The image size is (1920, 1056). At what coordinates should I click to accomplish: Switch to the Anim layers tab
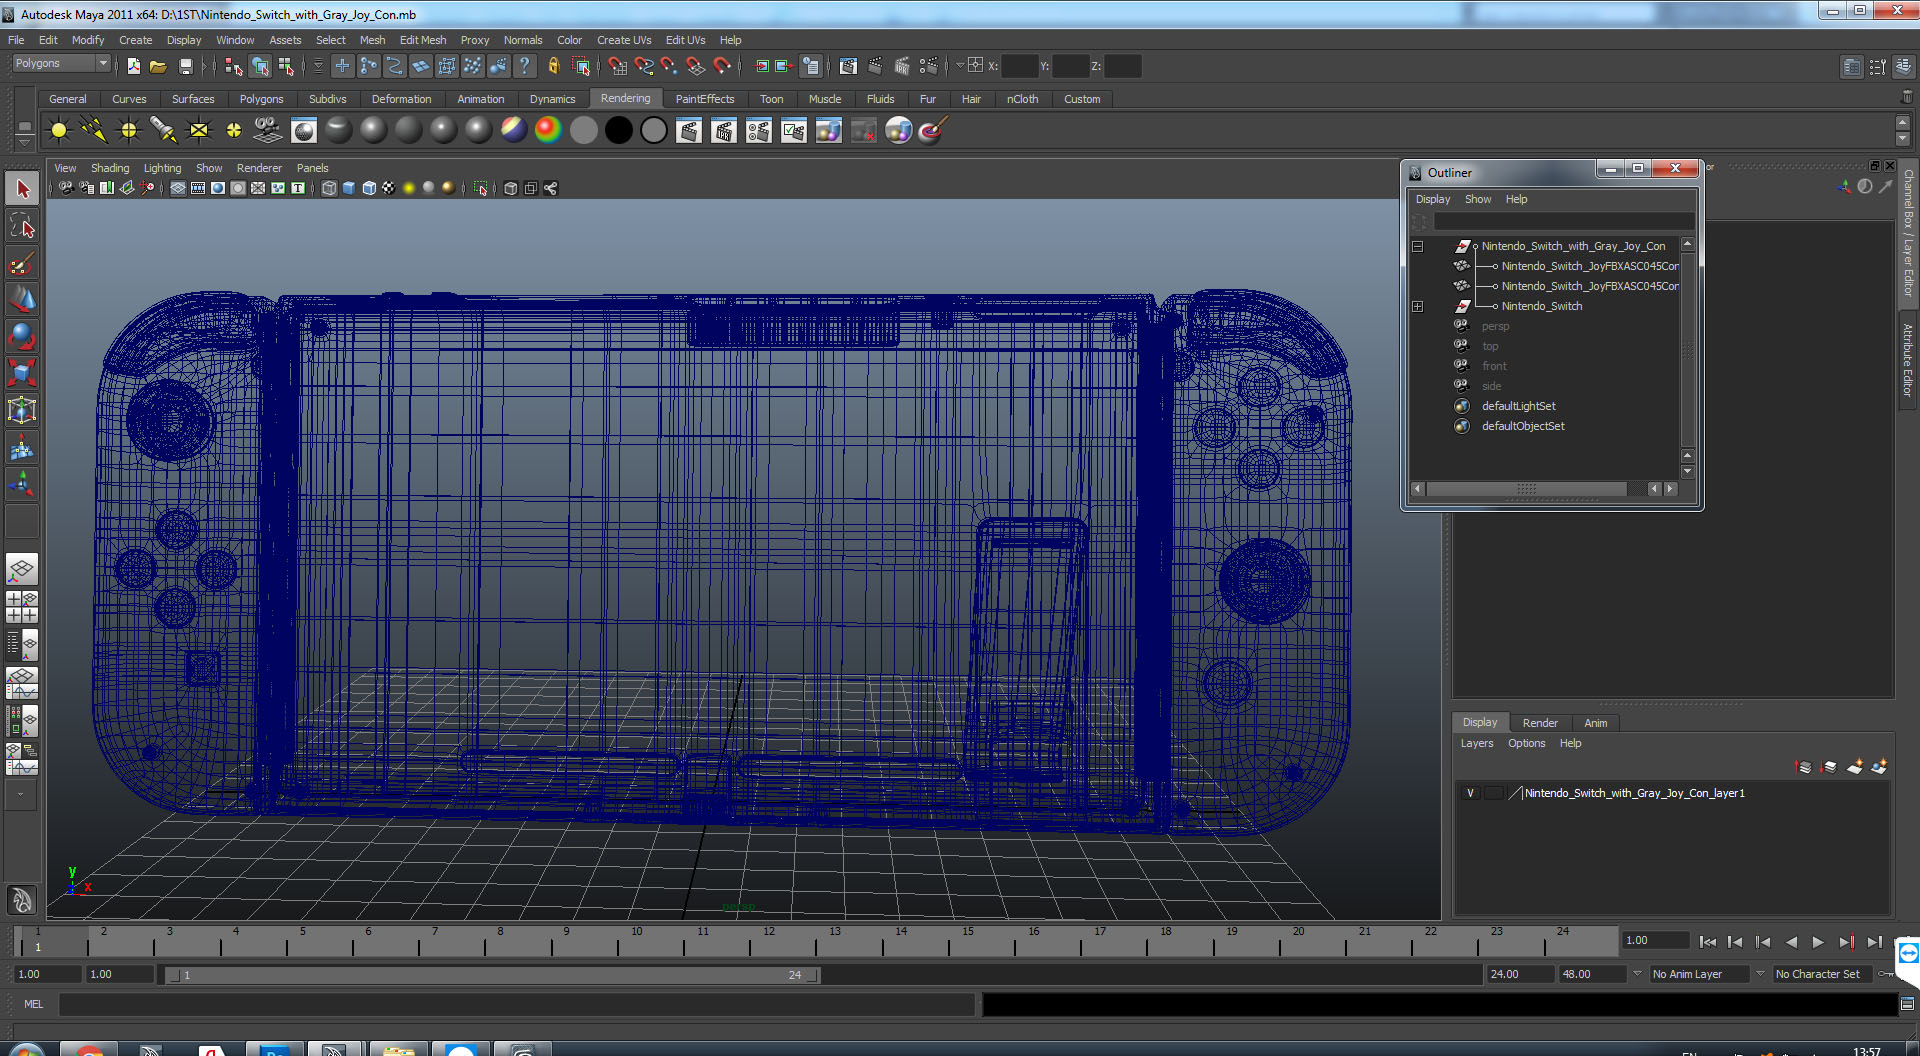(1596, 723)
